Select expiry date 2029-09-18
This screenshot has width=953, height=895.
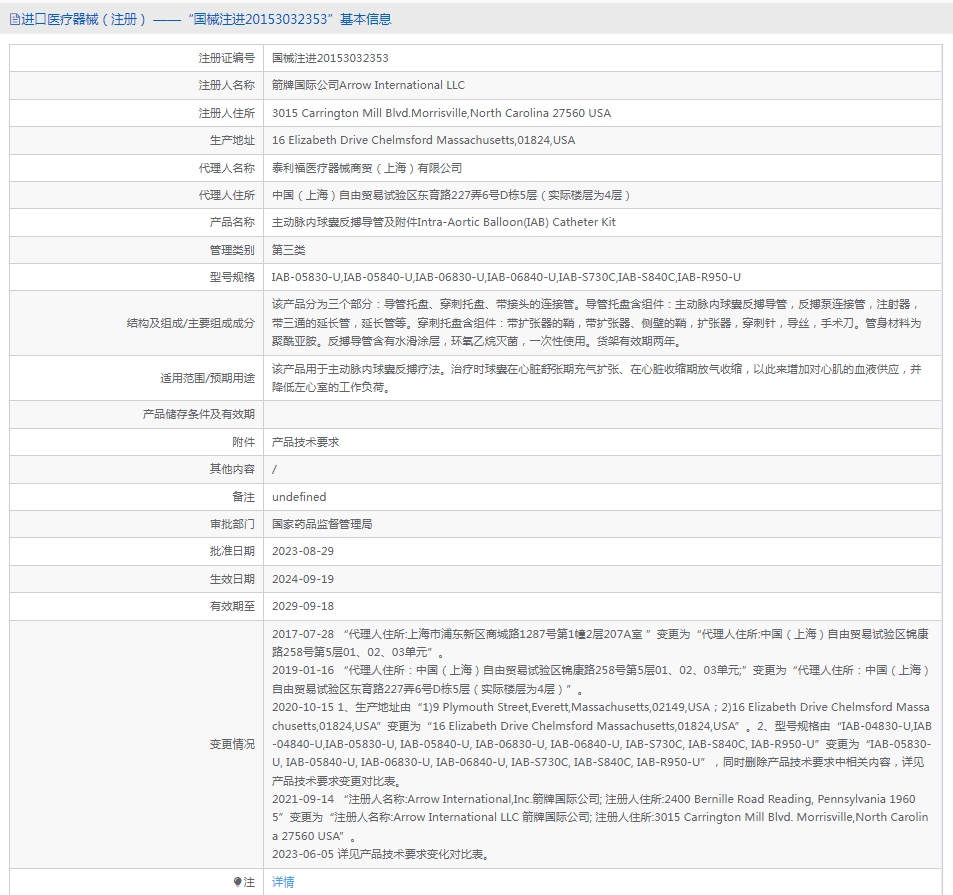coord(303,606)
